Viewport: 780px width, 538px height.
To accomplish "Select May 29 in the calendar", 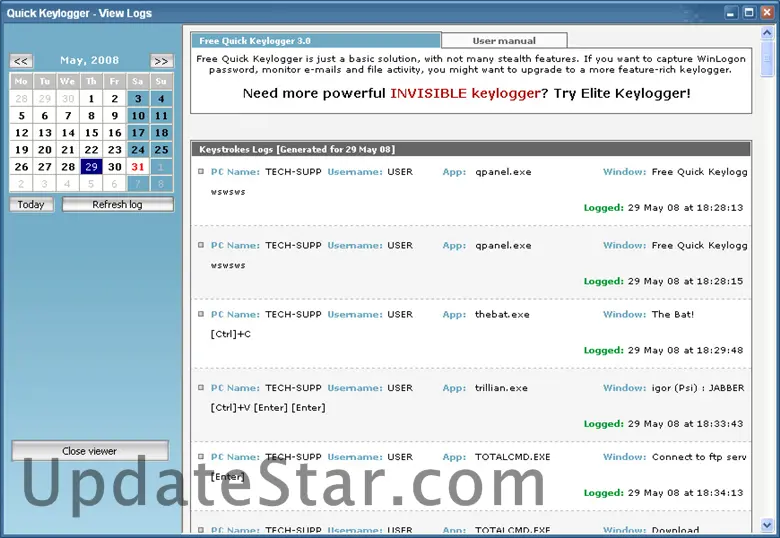I will [92, 167].
